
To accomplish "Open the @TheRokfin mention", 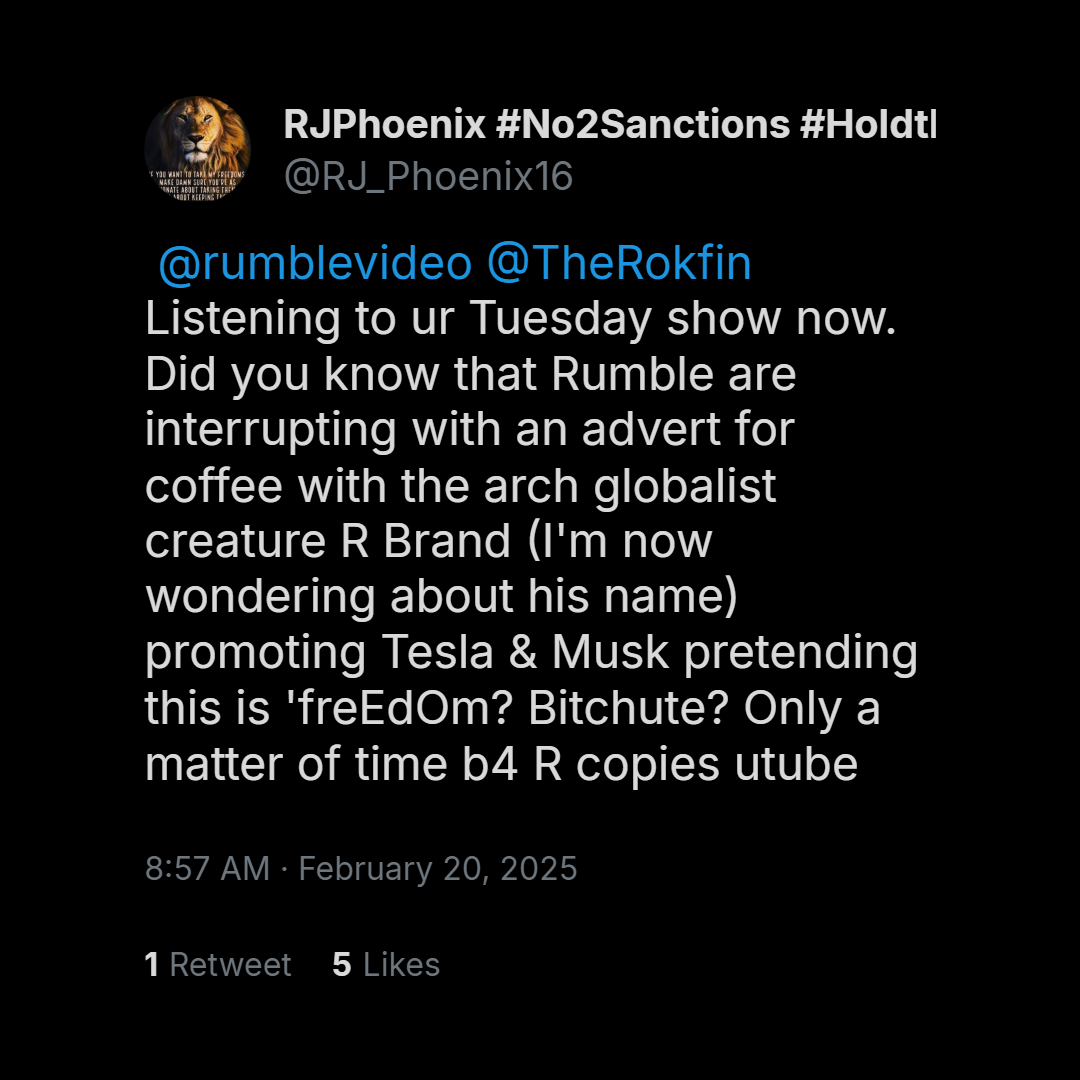I will [x=619, y=263].
